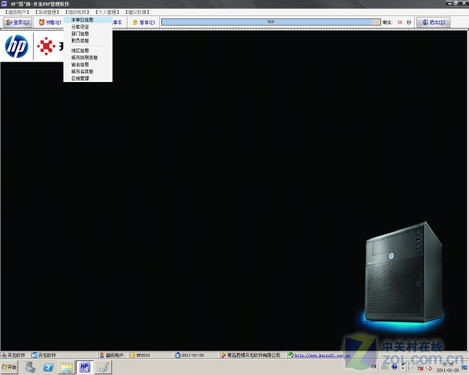Click the yellow lock icon toolbar button
This screenshot has height=375, width=469.
[144, 22]
